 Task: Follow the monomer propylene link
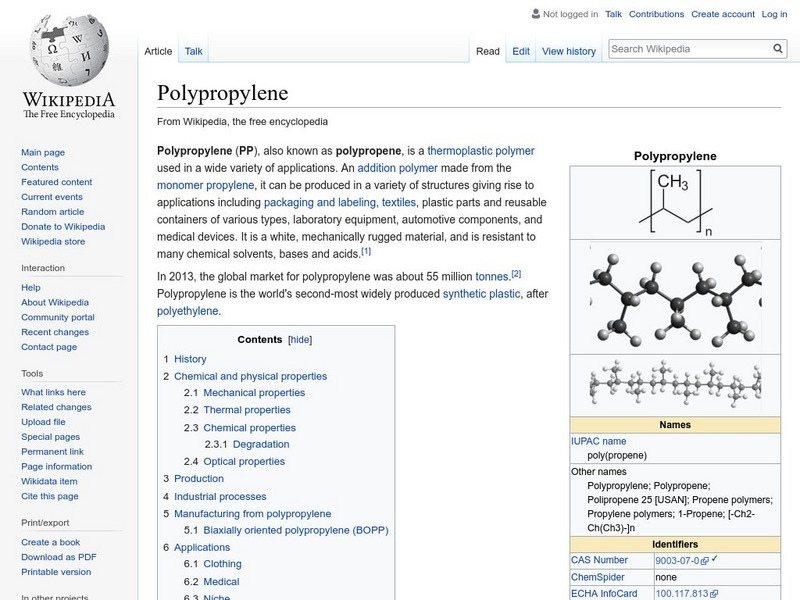[x=205, y=185]
